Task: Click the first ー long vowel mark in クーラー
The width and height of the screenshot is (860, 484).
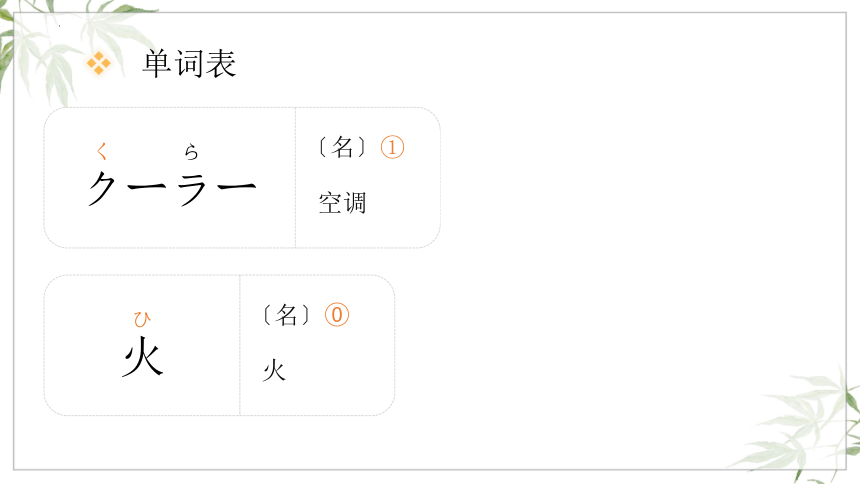Action: pyautogui.click(x=146, y=187)
